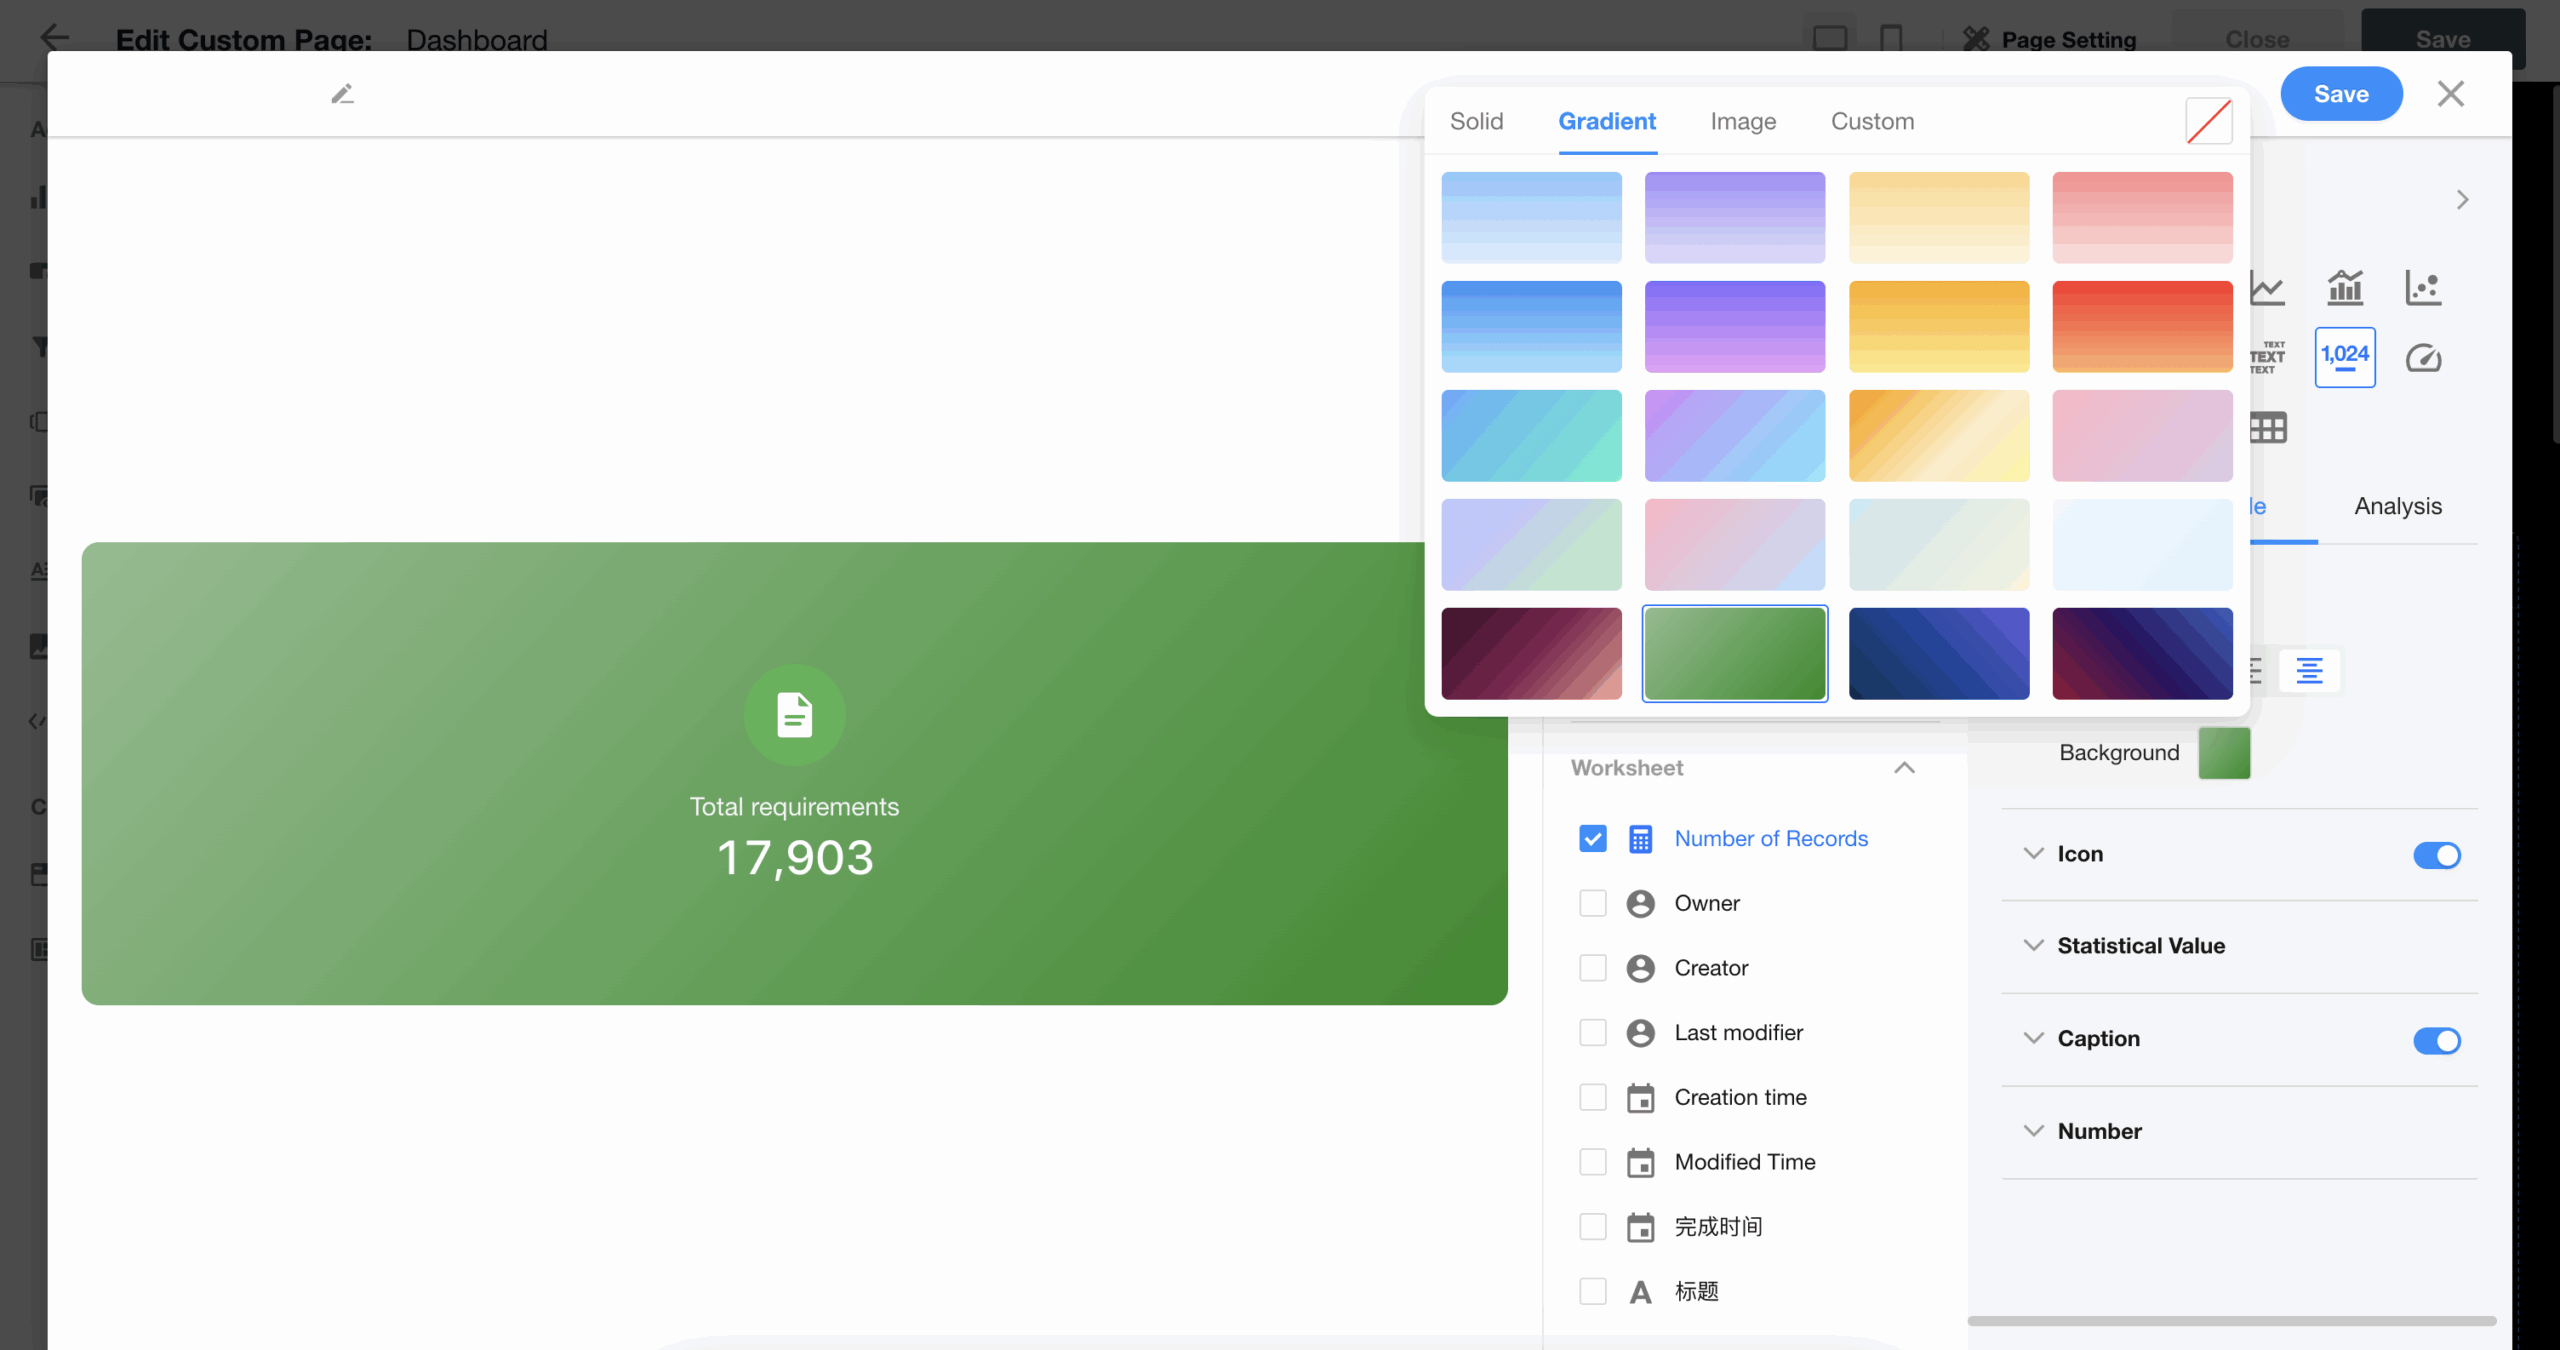Expand the Icon settings section

(2034, 854)
